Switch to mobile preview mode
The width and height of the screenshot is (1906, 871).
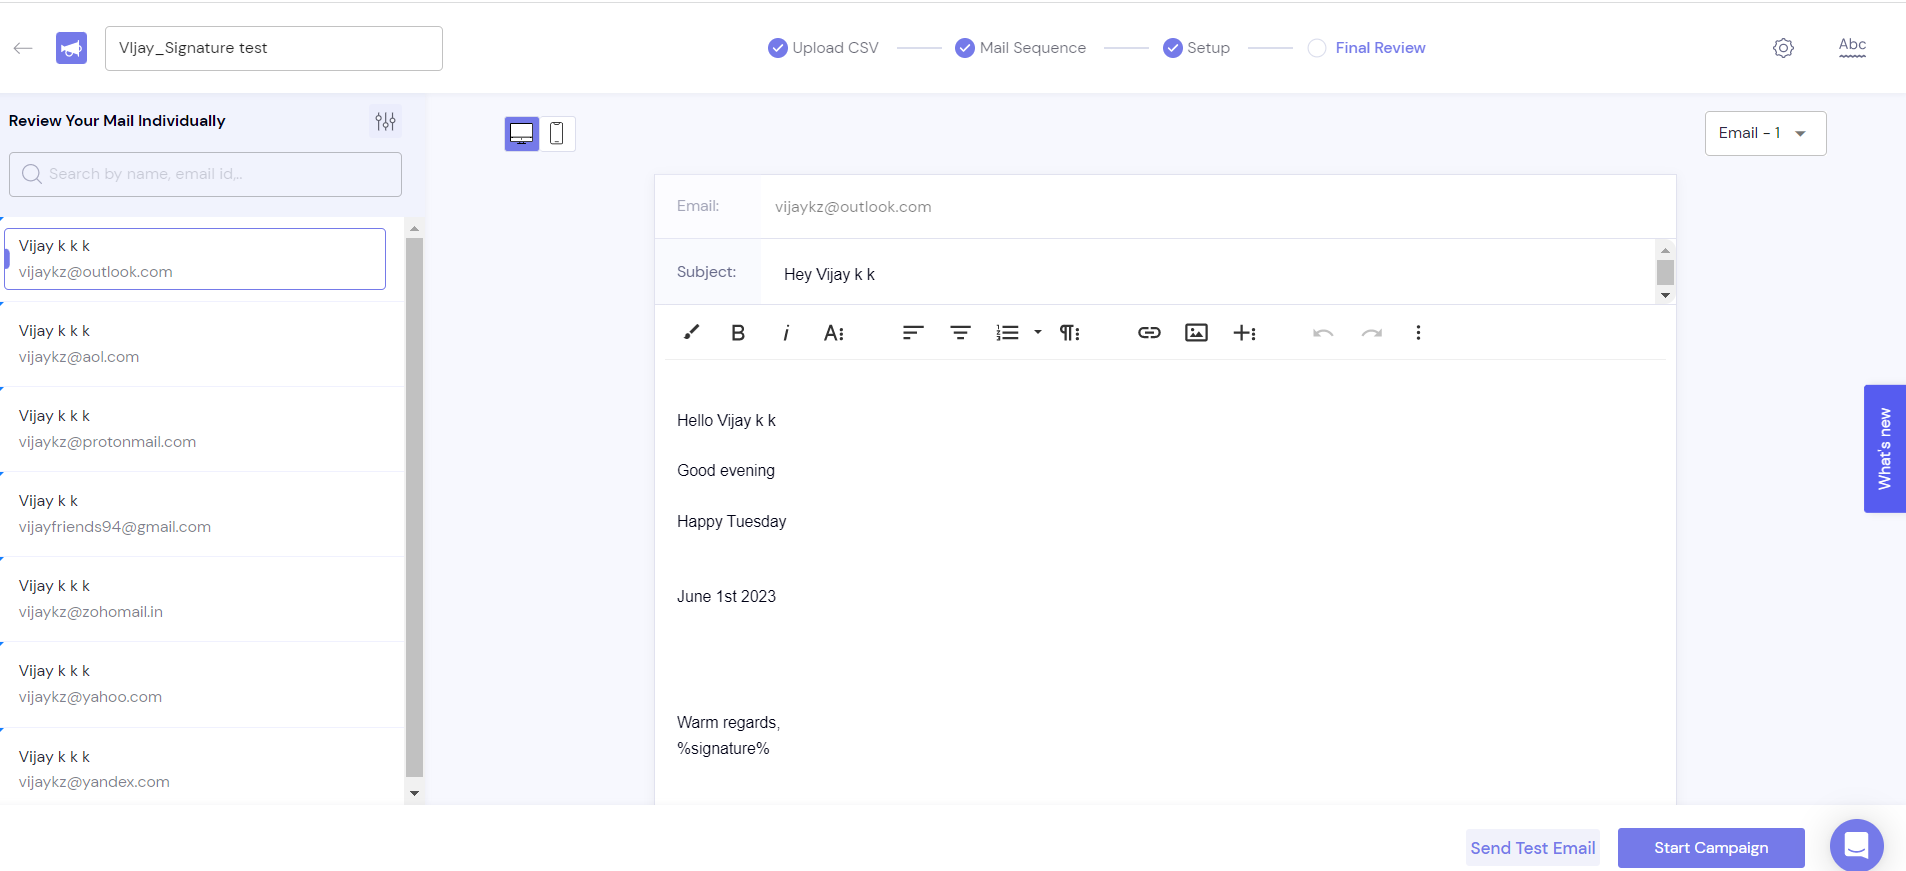557,133
